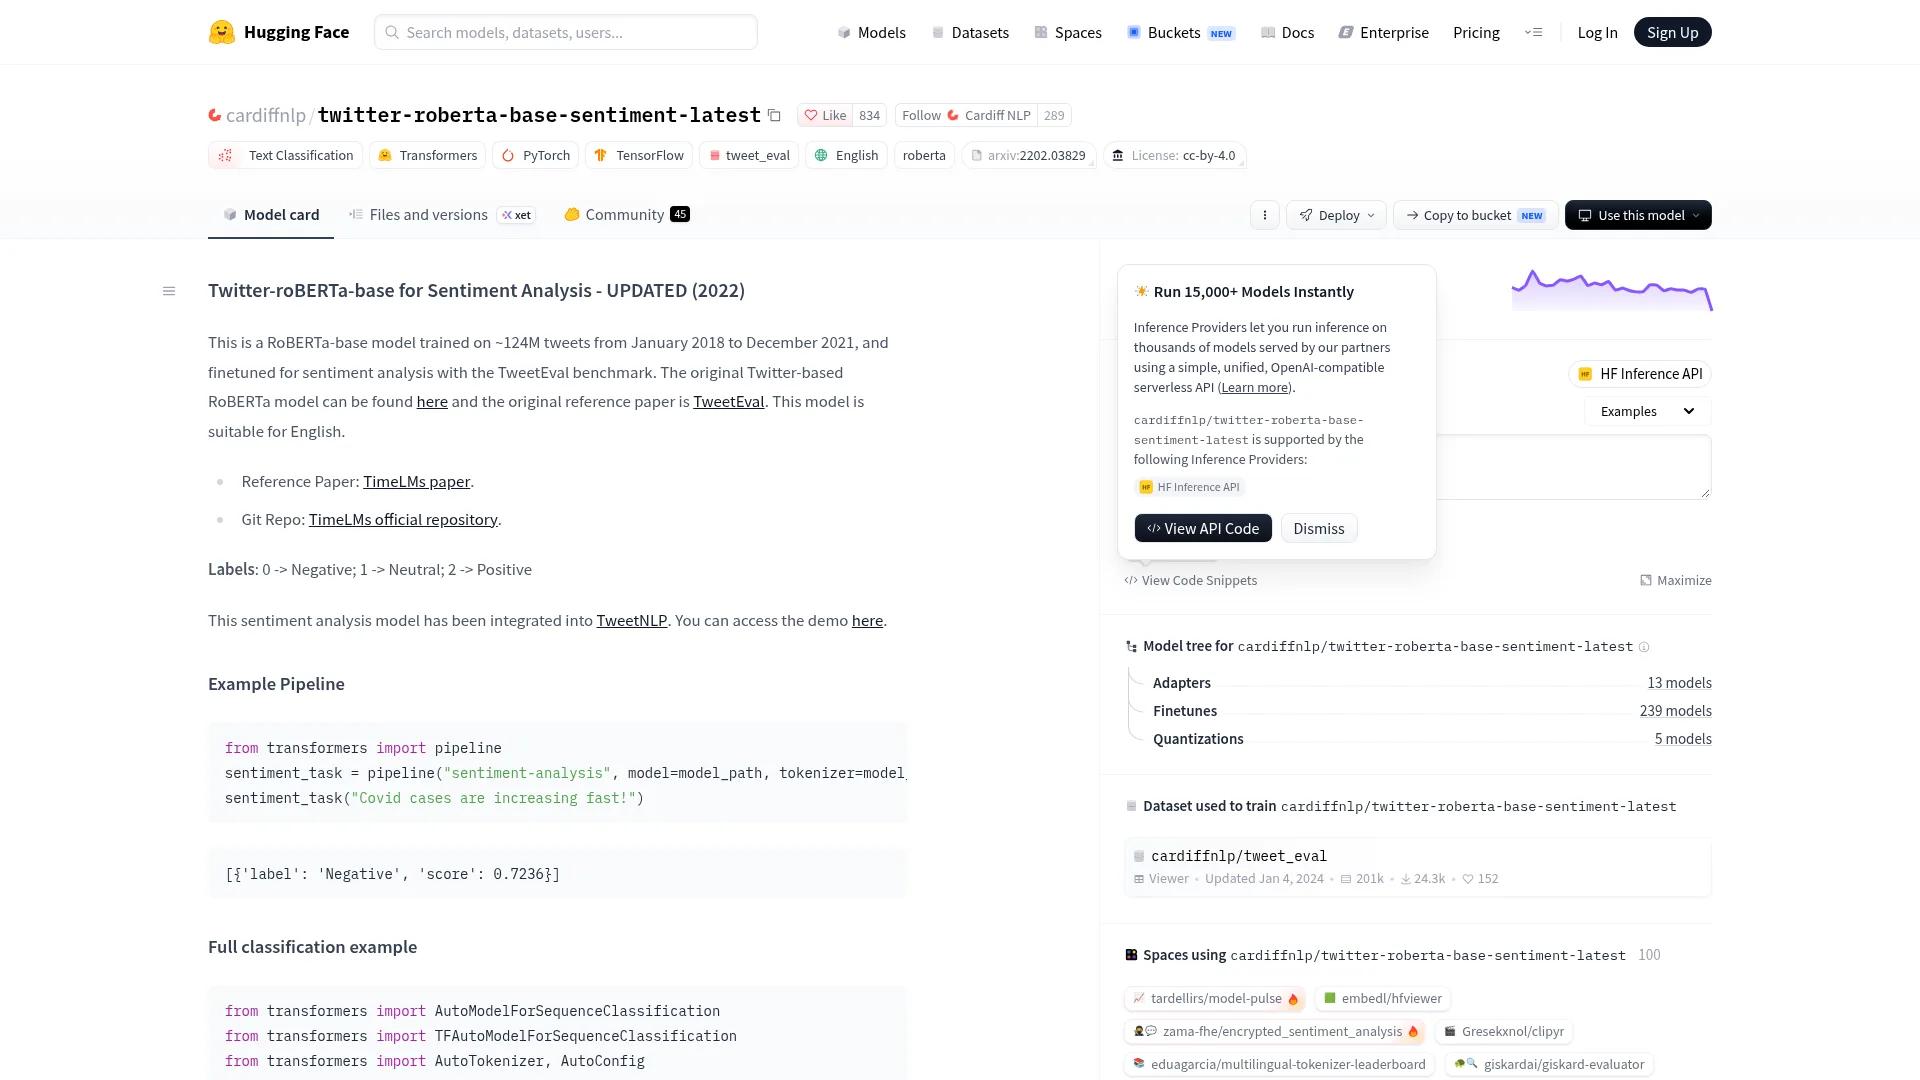
Task: Click the Sign Up button
Action: [x=1672, y=32]
